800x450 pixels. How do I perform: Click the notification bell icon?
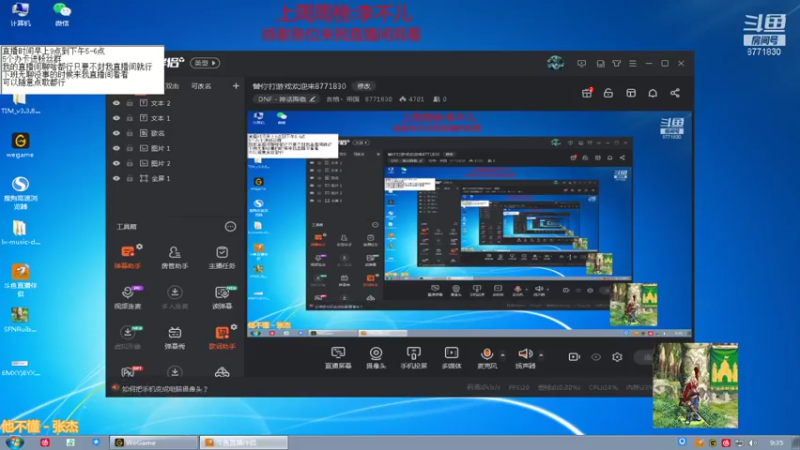[x=653, y=93]
